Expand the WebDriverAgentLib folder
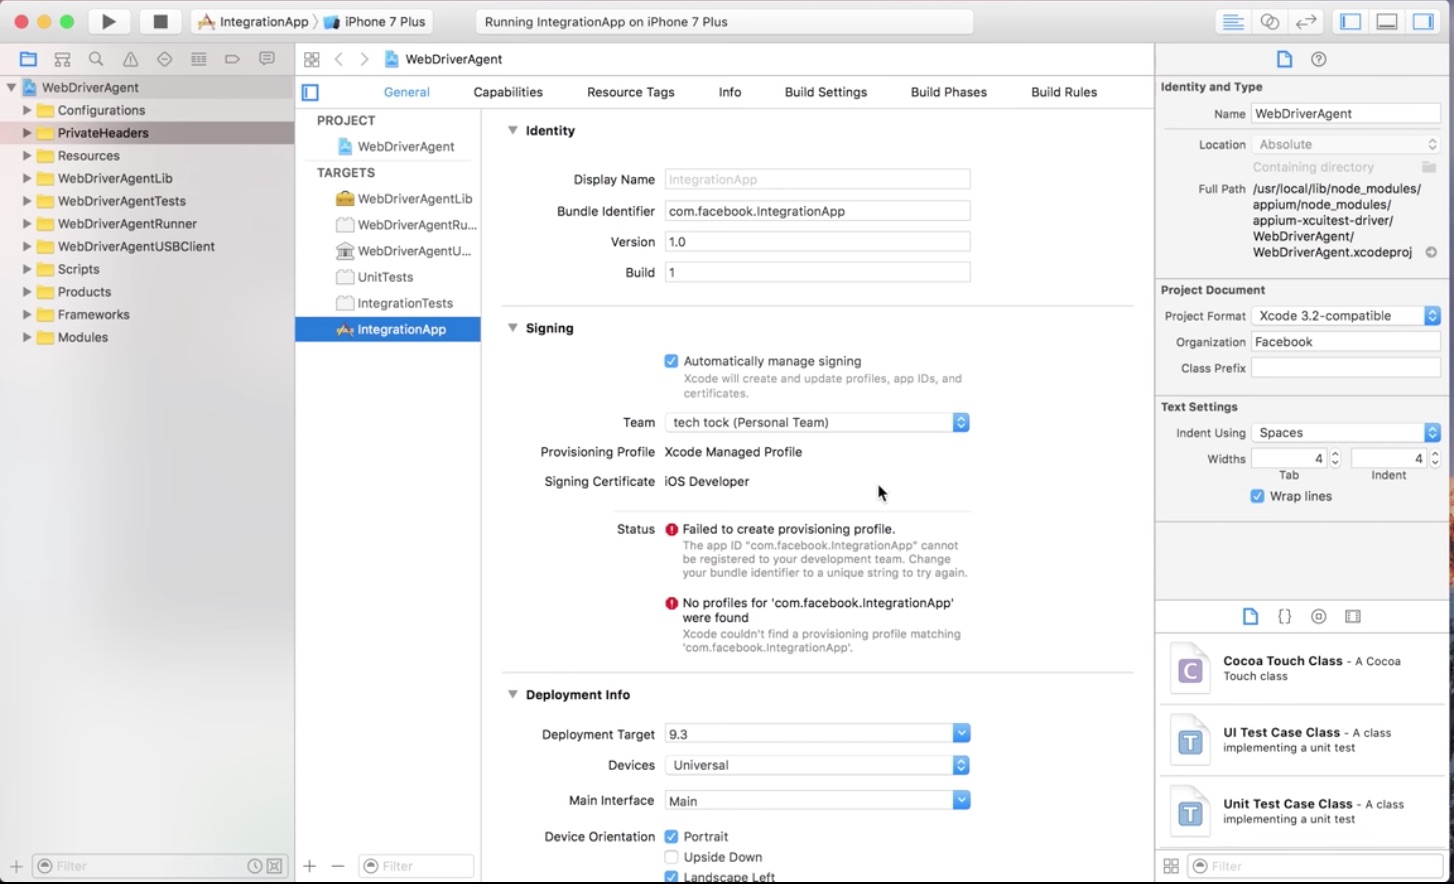This screenshot has width=1454, height=884. 27,178
